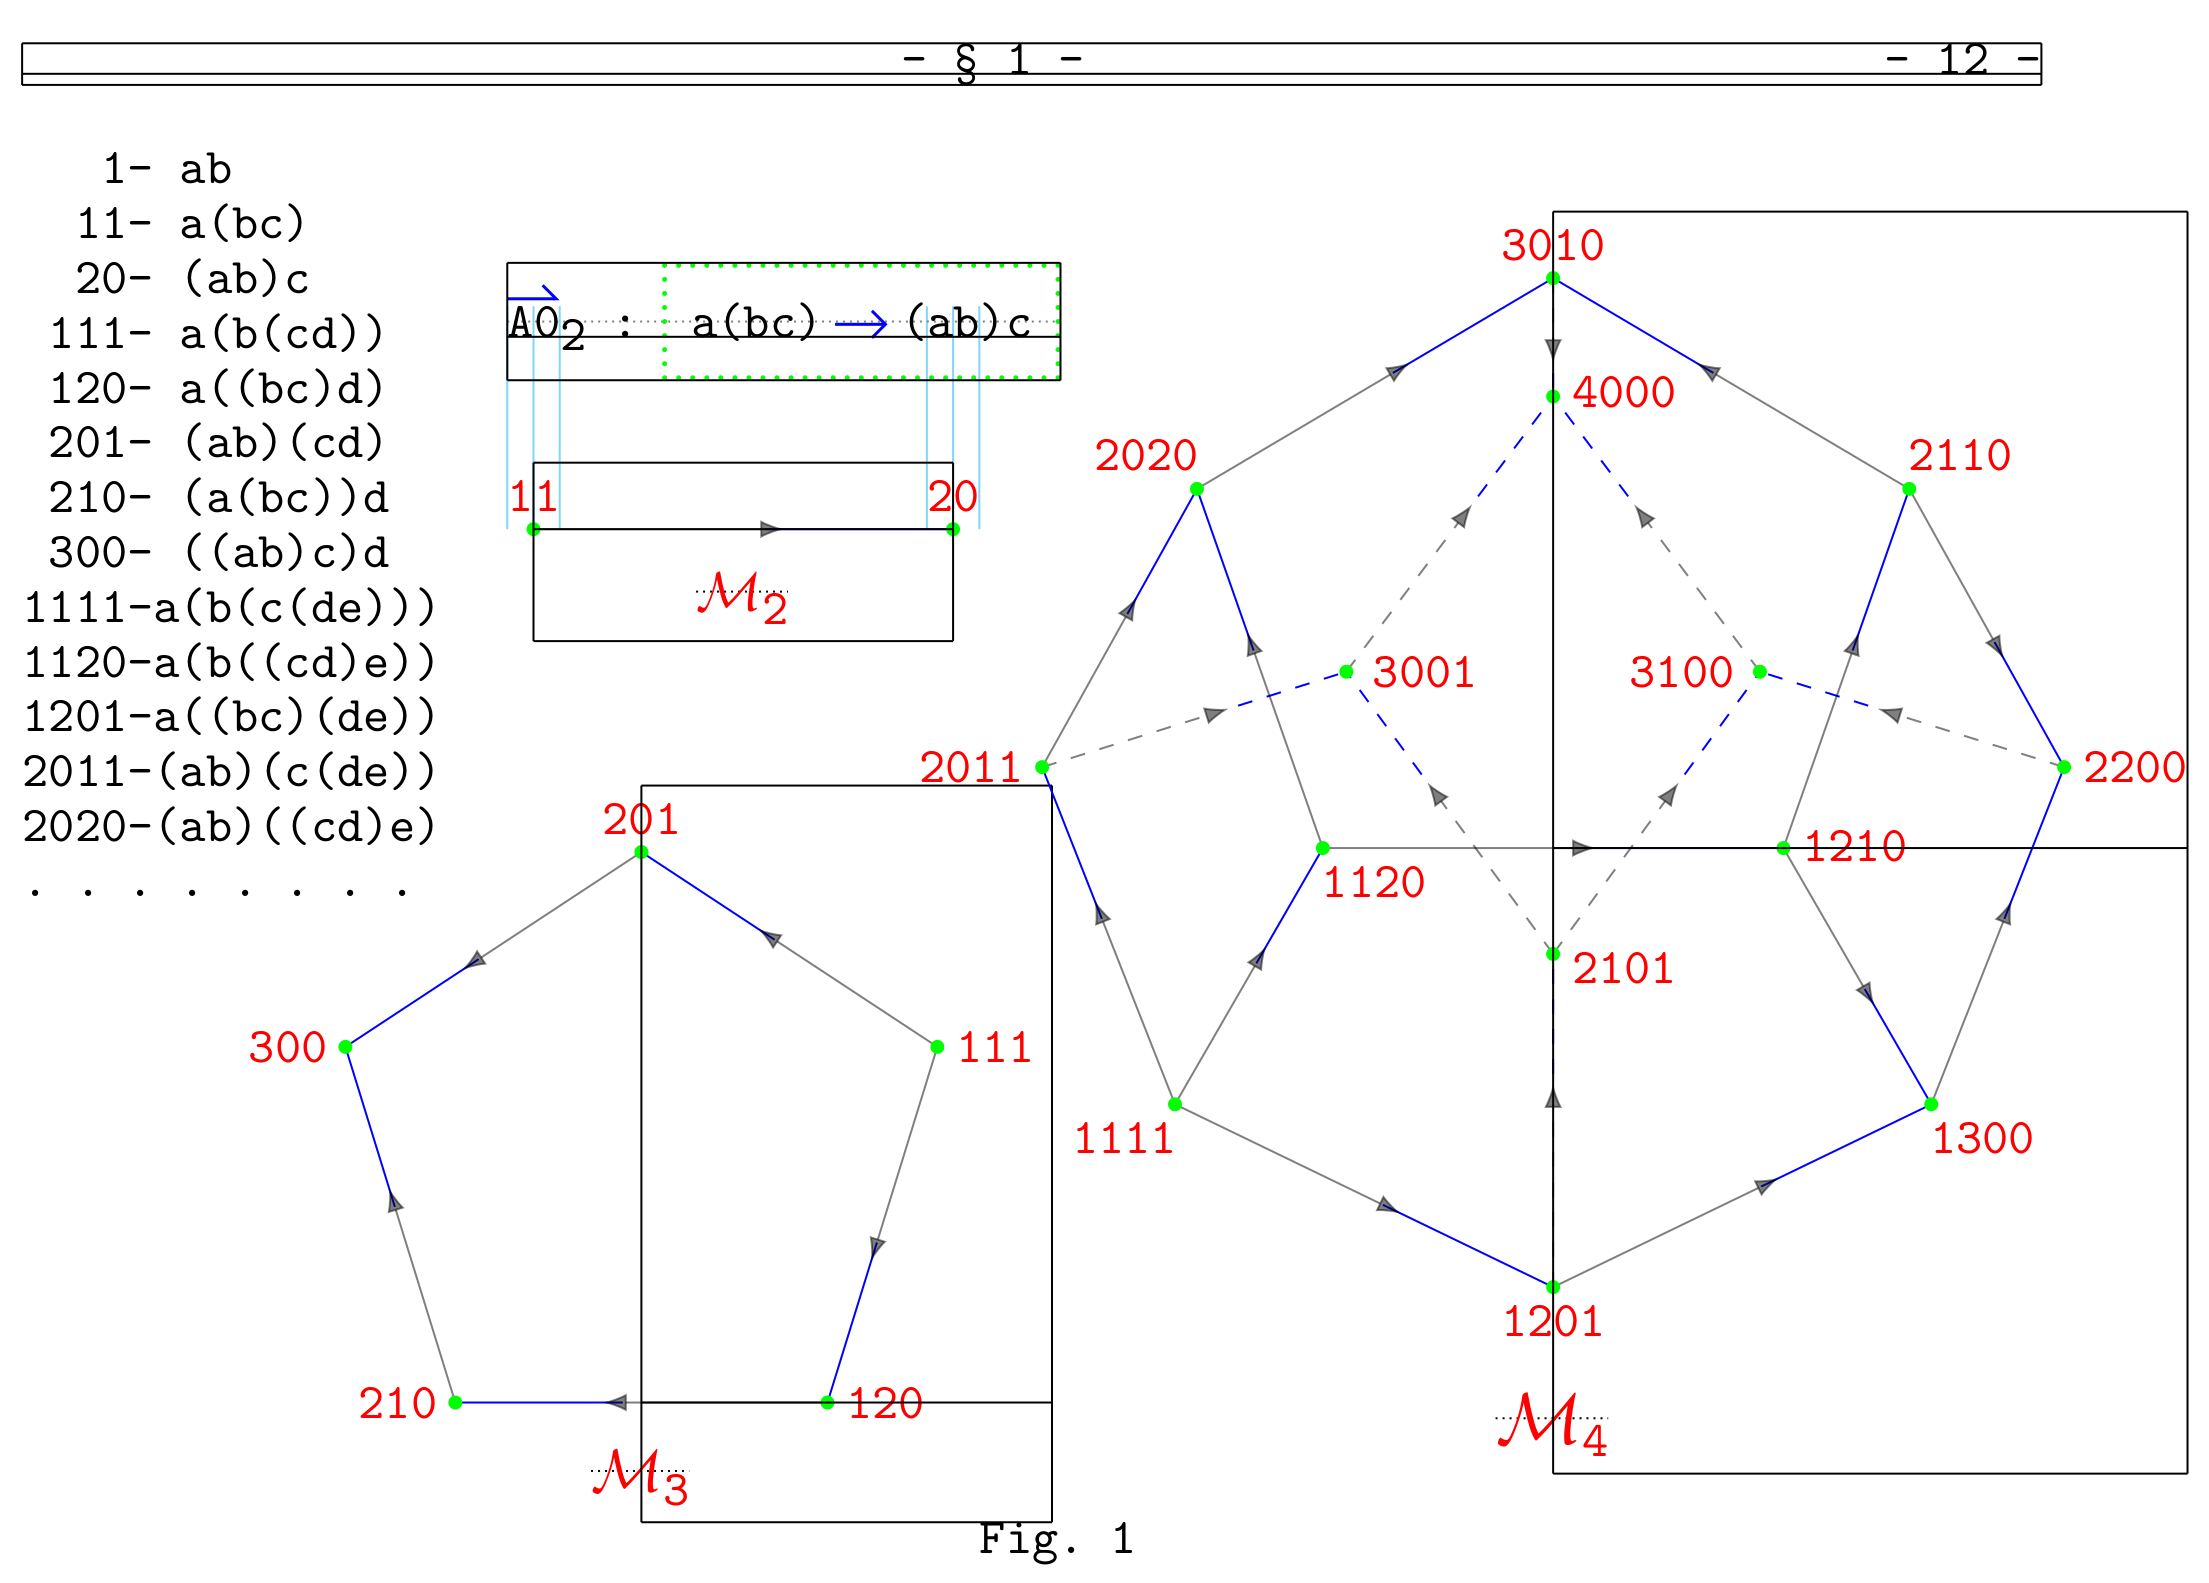Image resolution: width=2209 pixels, height=1583 pixels.
Task: Click the green node at vertex 2200
Action: (x=2064, y=768)
